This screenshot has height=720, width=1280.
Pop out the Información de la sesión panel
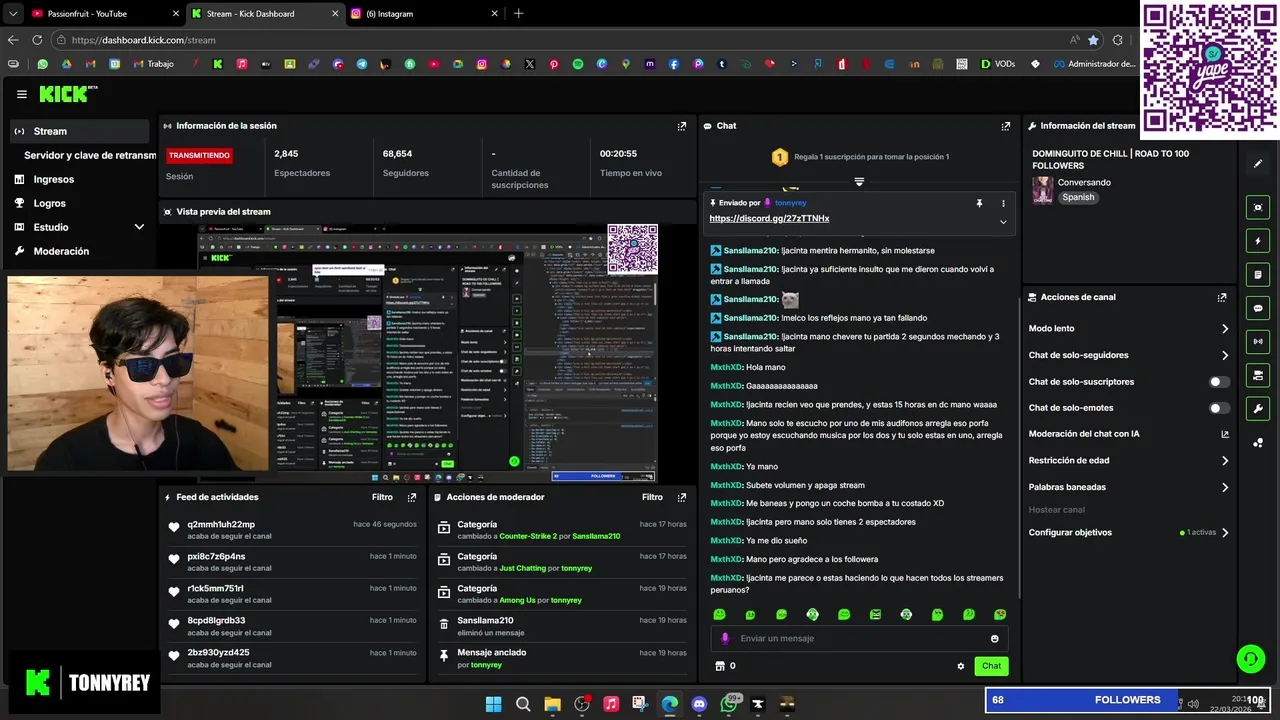[682, 126]
